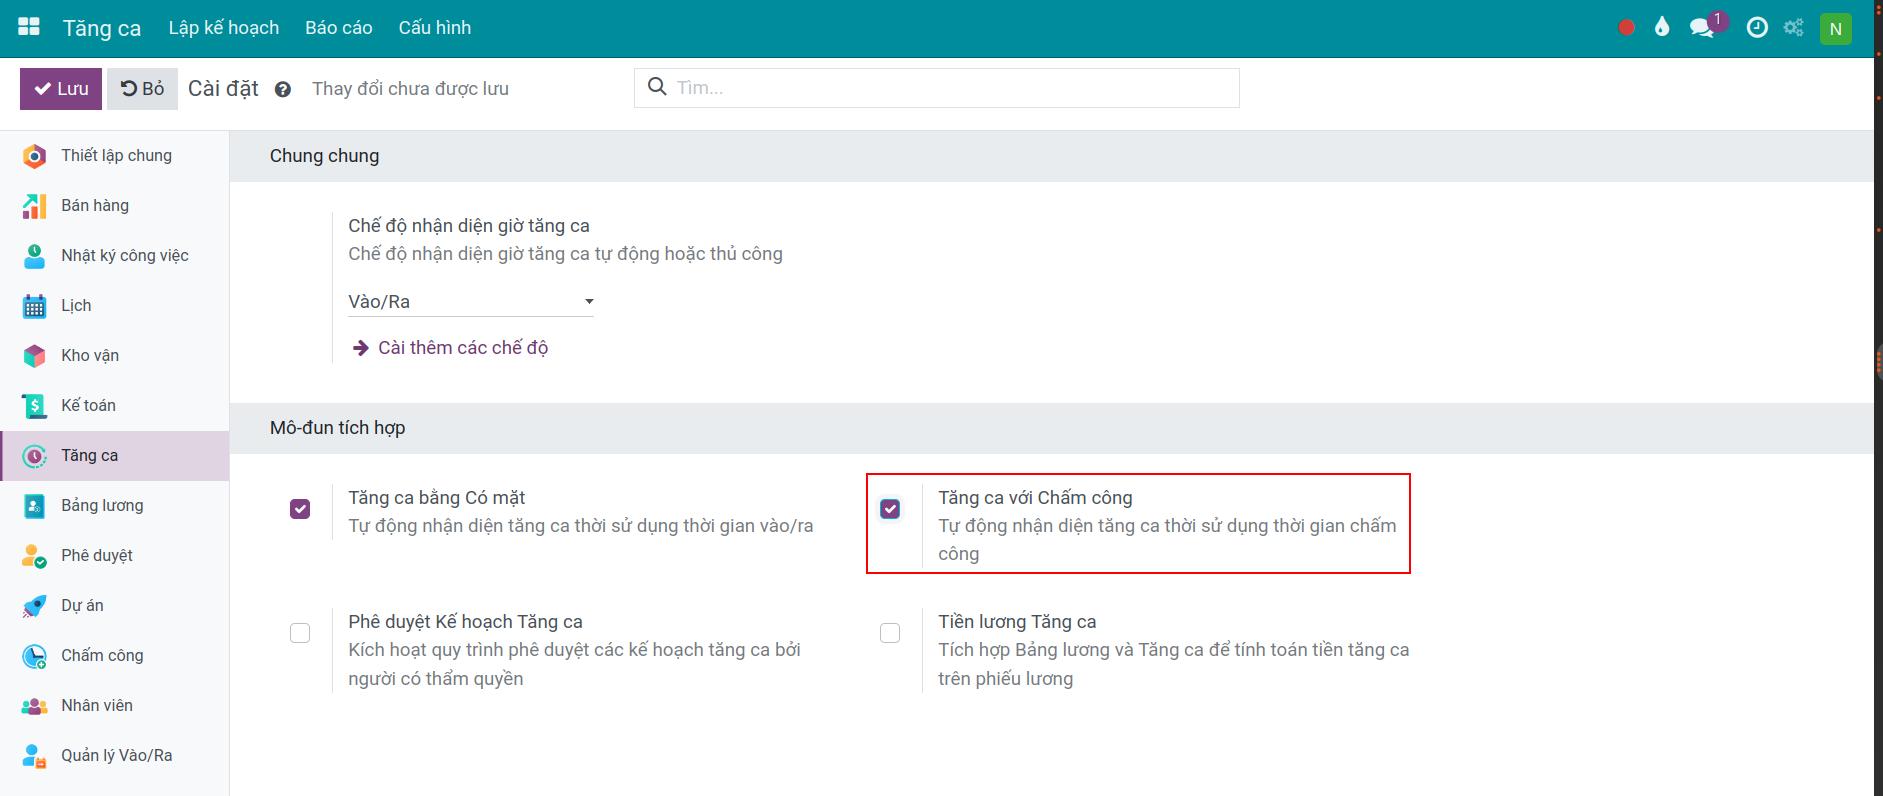Open the Báo cáo menu
Viewport: 1883px width, 796px height.
338,28
